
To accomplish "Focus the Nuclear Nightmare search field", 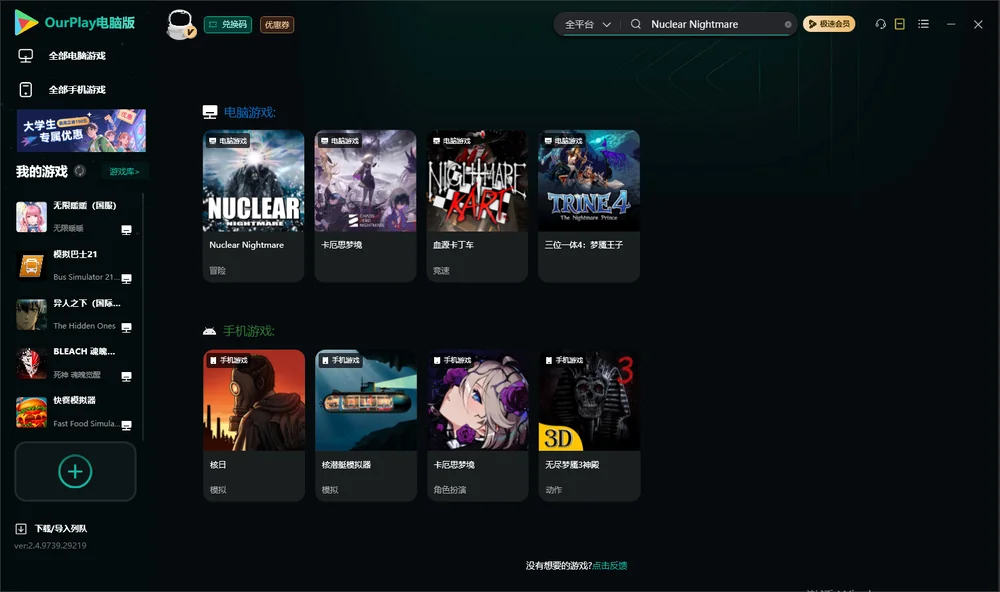I will [714, 24].
